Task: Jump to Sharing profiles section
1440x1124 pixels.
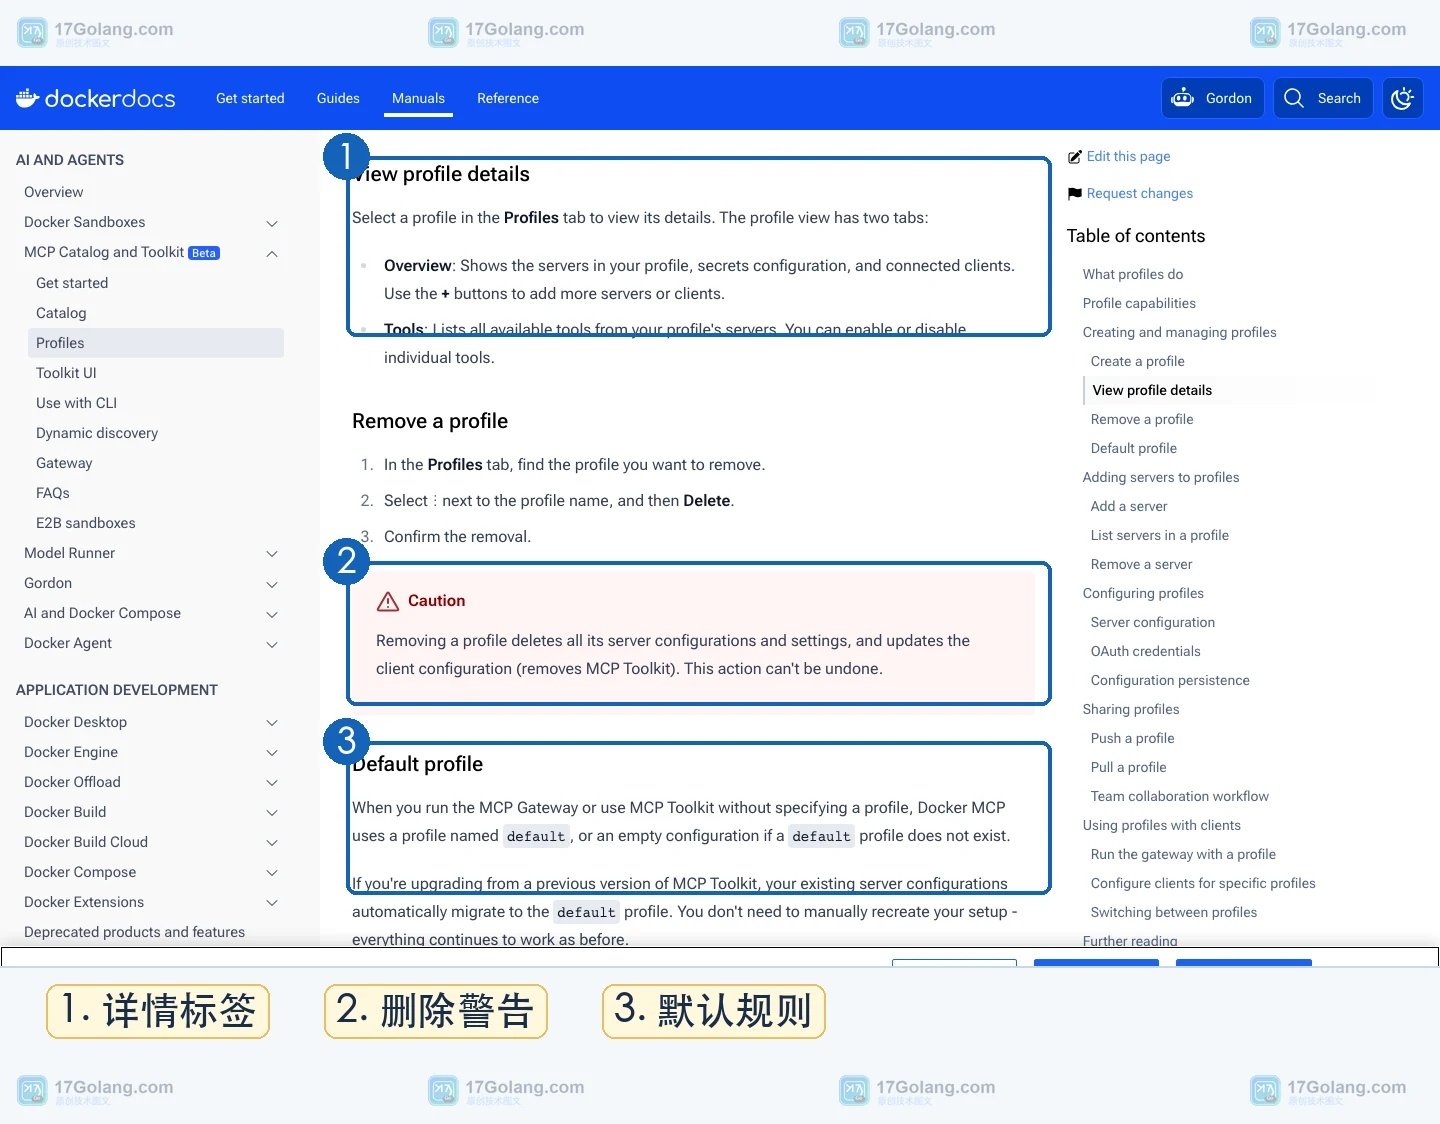Action: (1131, 709)
